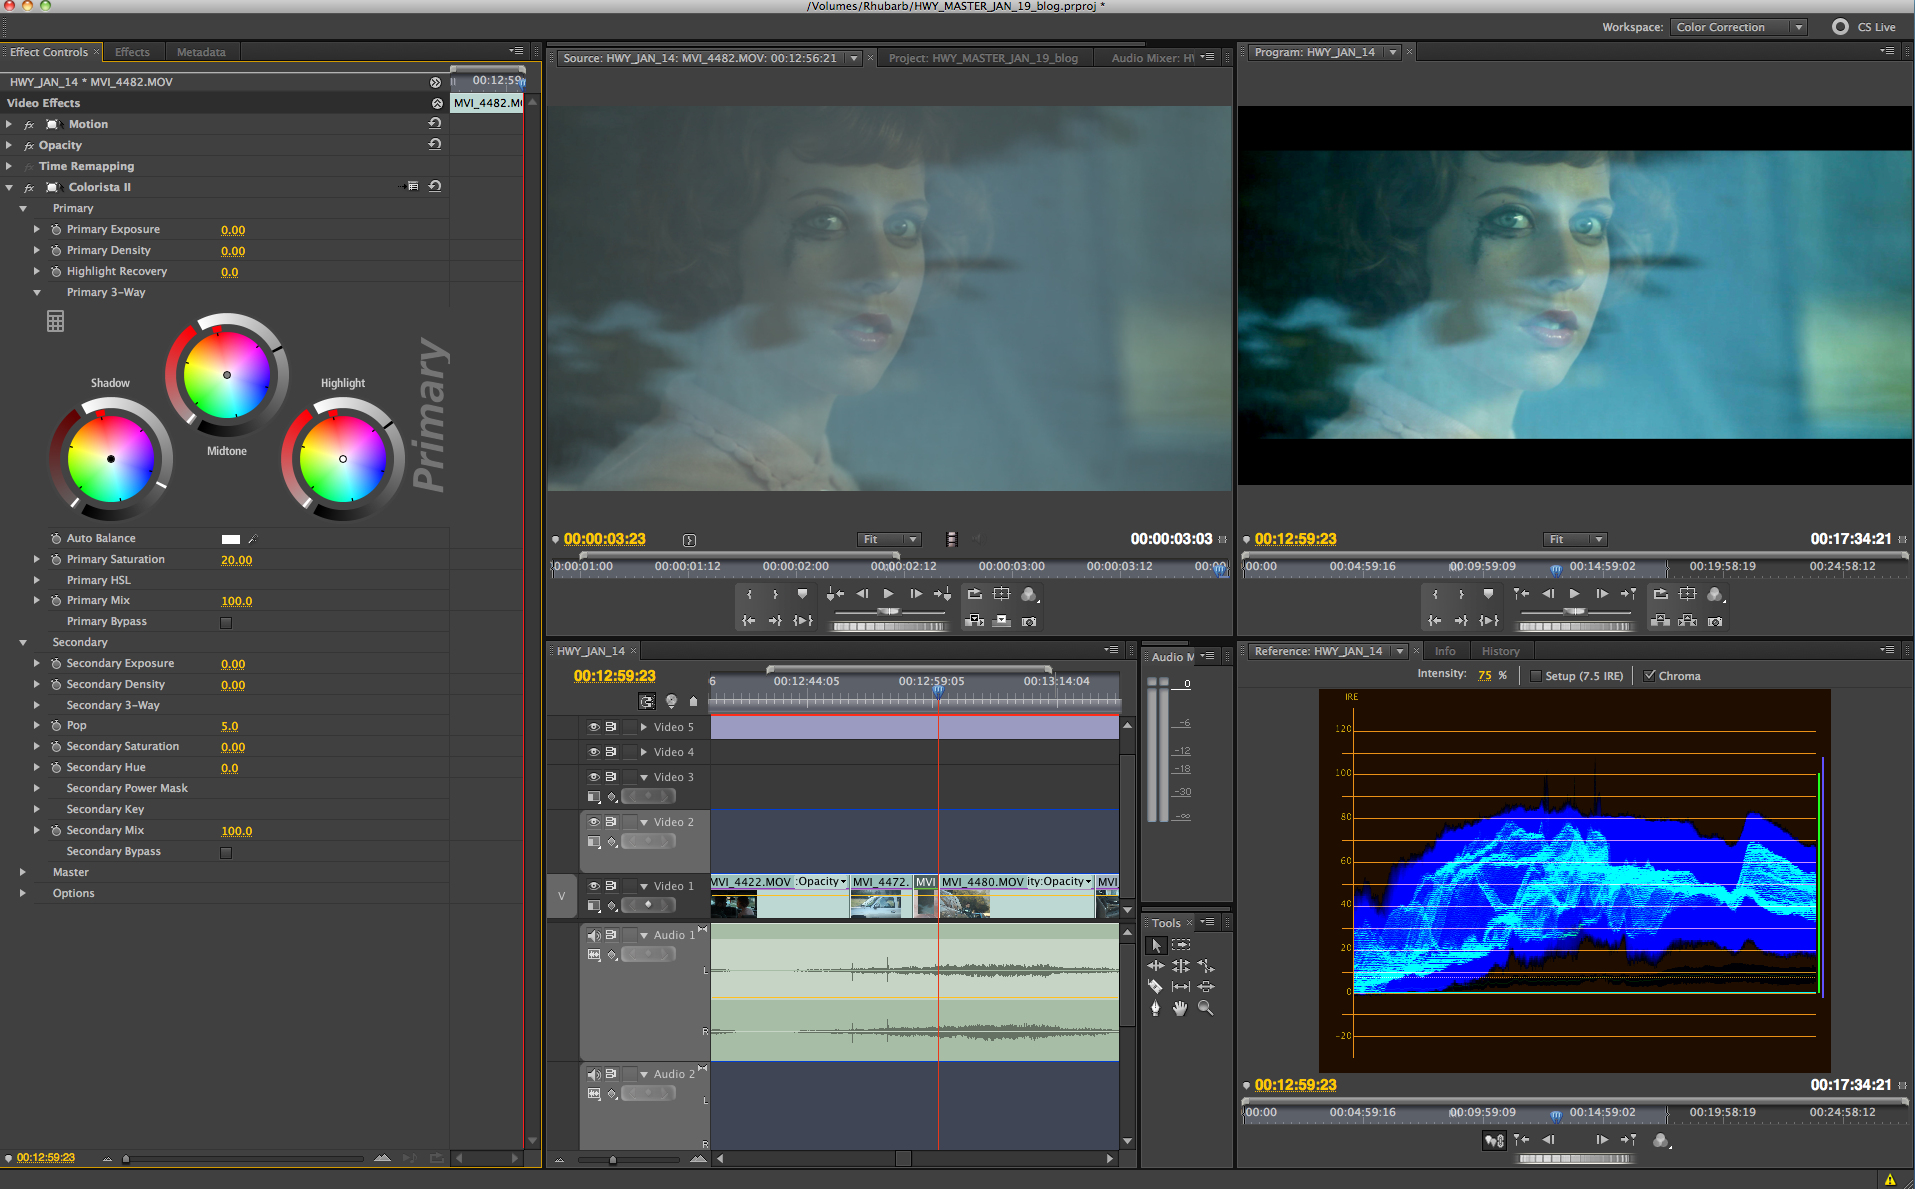Check the Setup (7.5 IRE) checkbox
The height and width of the screenshot is (1189, 1915).
click(x=1536, y=676)
